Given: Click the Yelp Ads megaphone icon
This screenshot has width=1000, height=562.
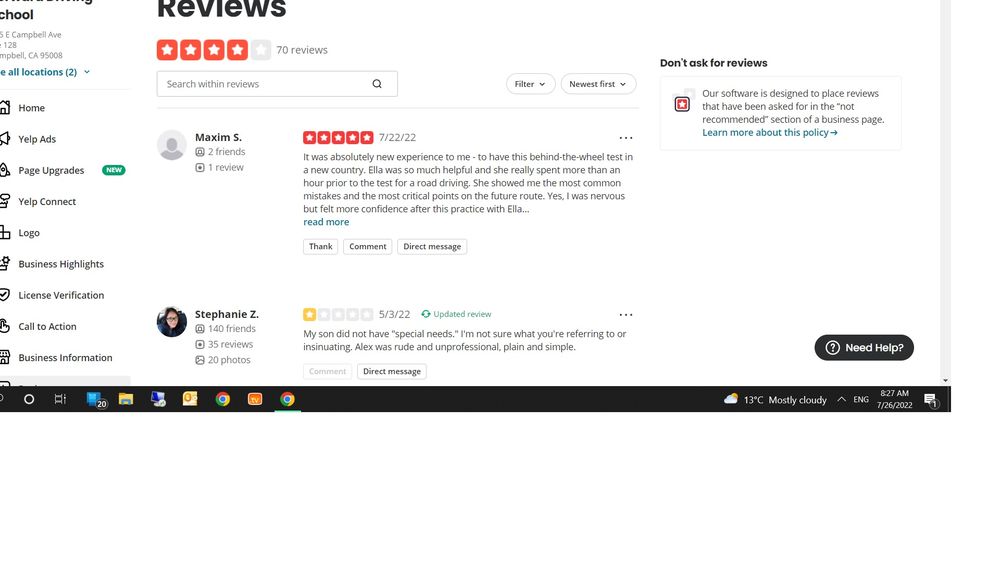Looking at the screenshot, I should (x=4, y=138).
